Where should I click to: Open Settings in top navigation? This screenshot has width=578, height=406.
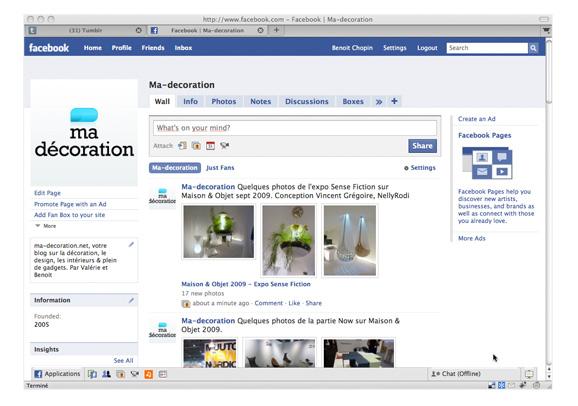[x=394, y=48]
